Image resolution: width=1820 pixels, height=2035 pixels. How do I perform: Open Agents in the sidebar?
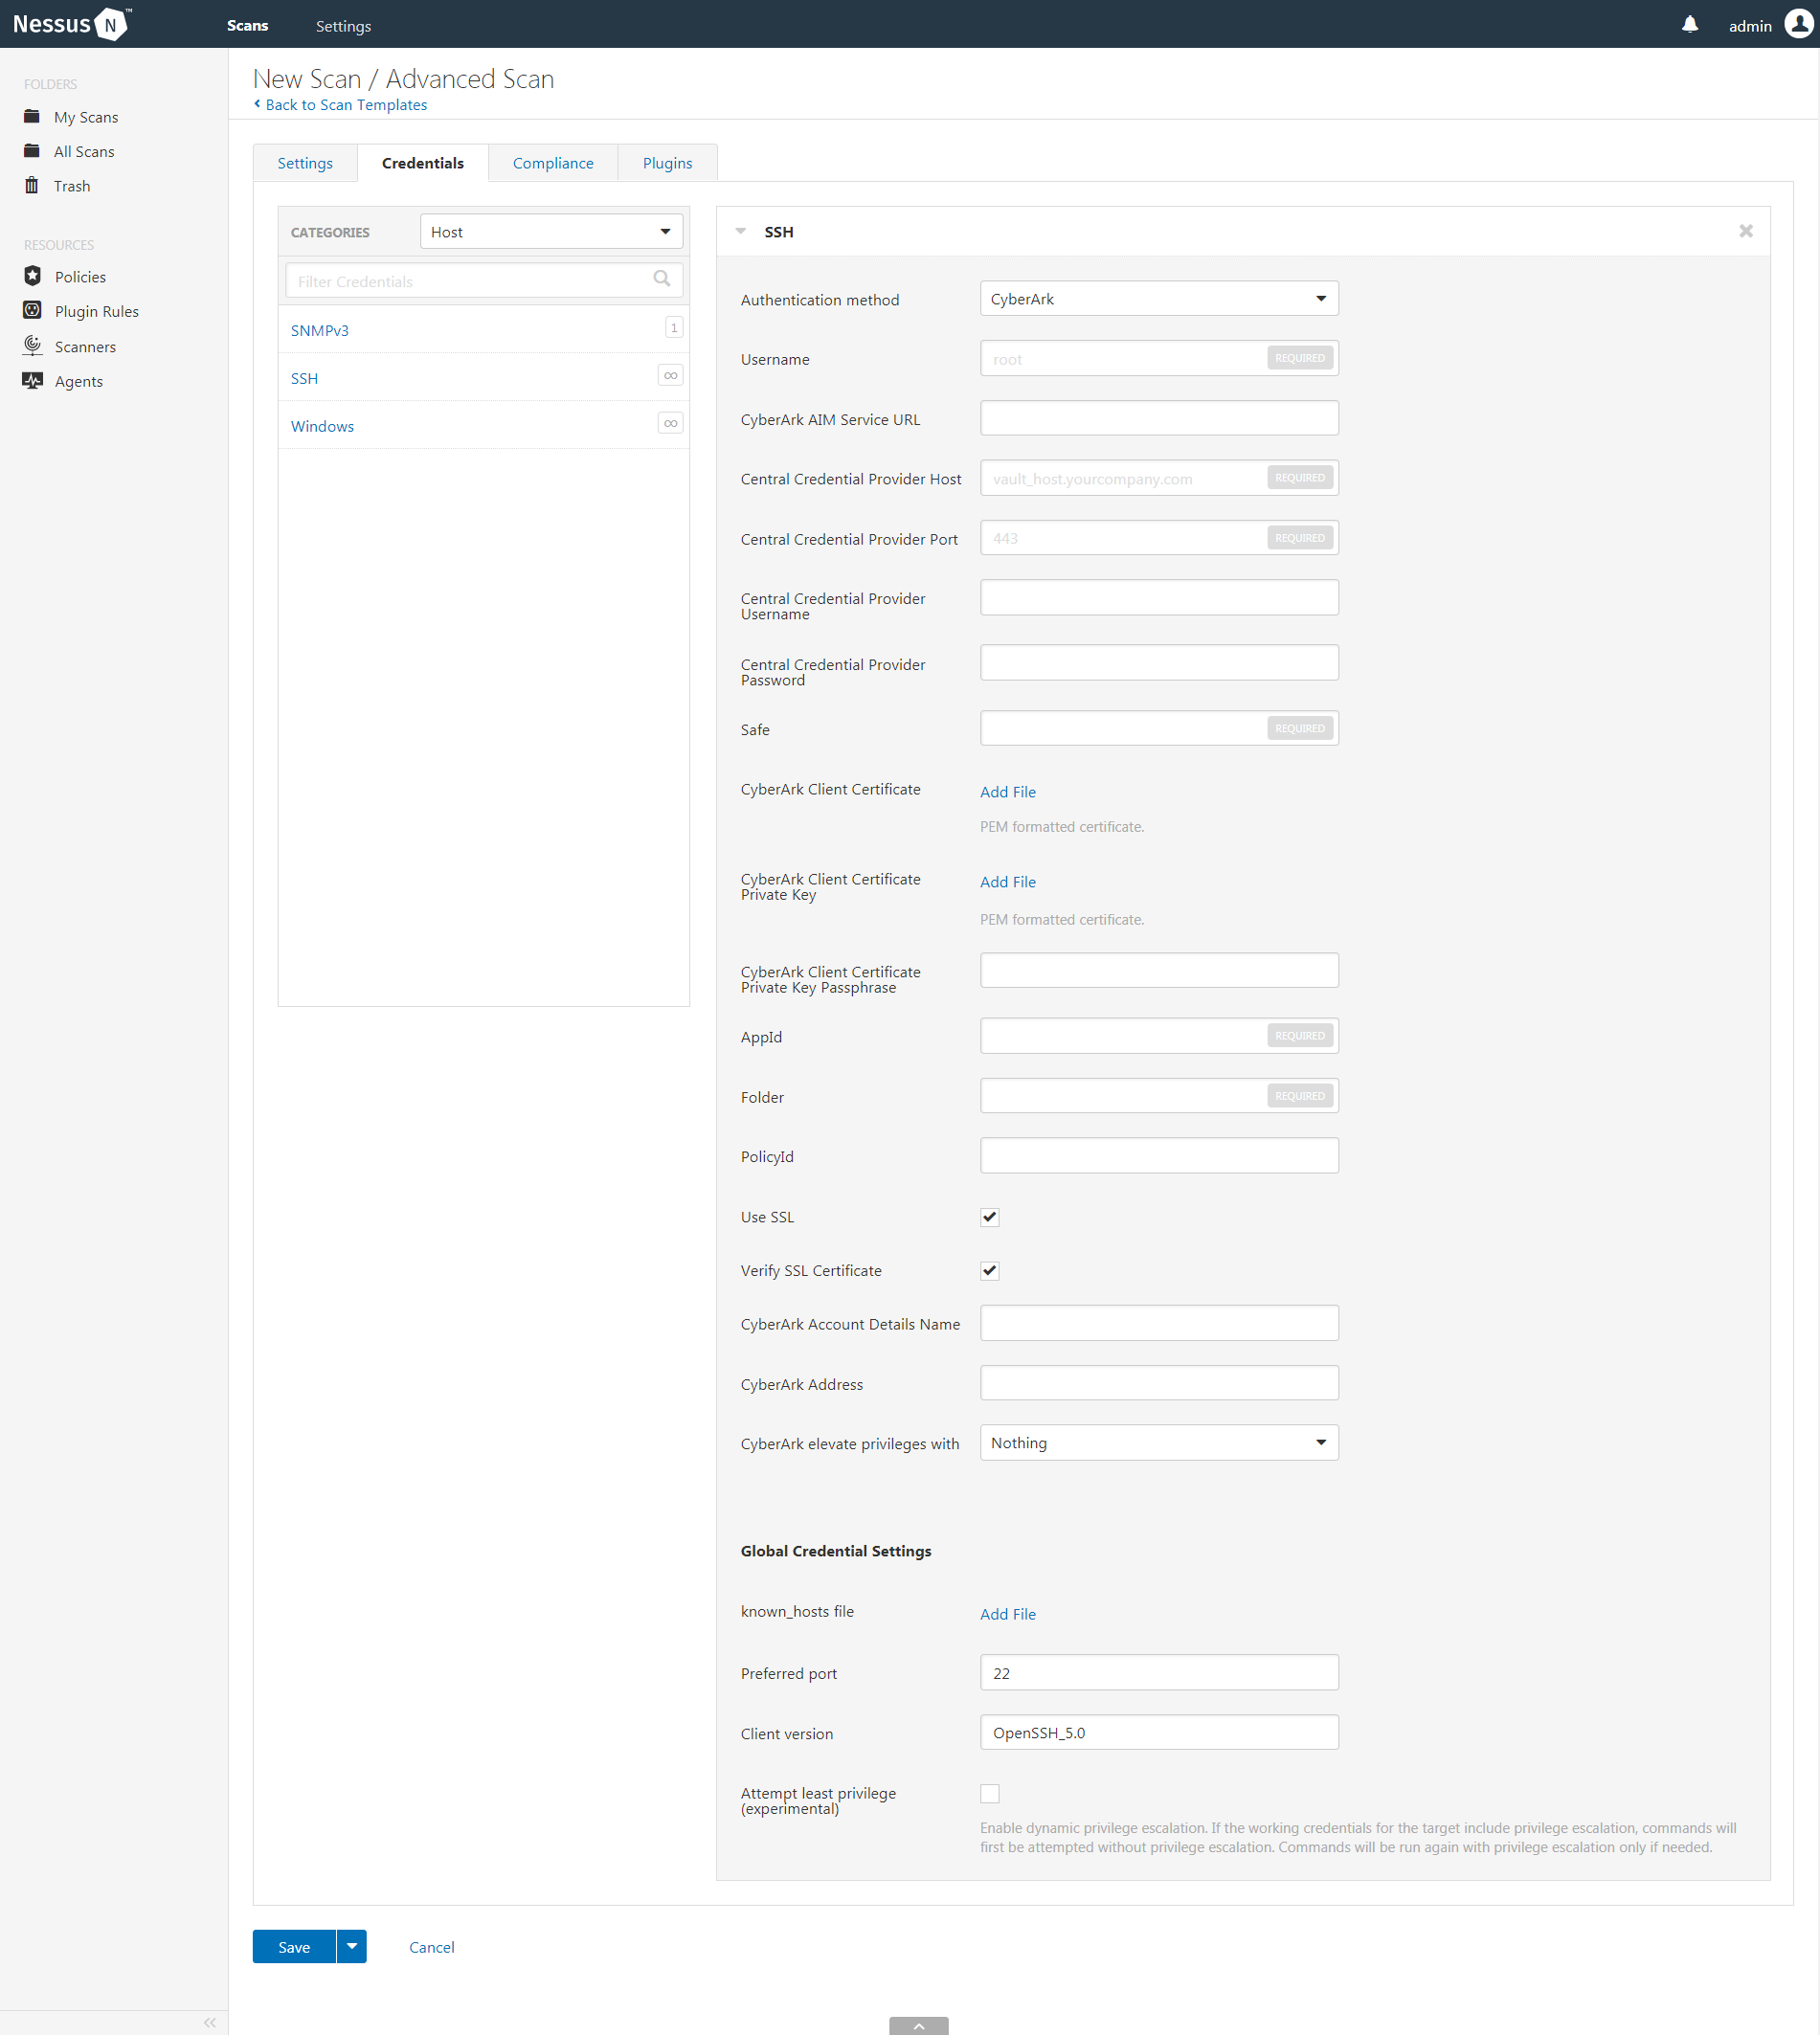(78, 381)
